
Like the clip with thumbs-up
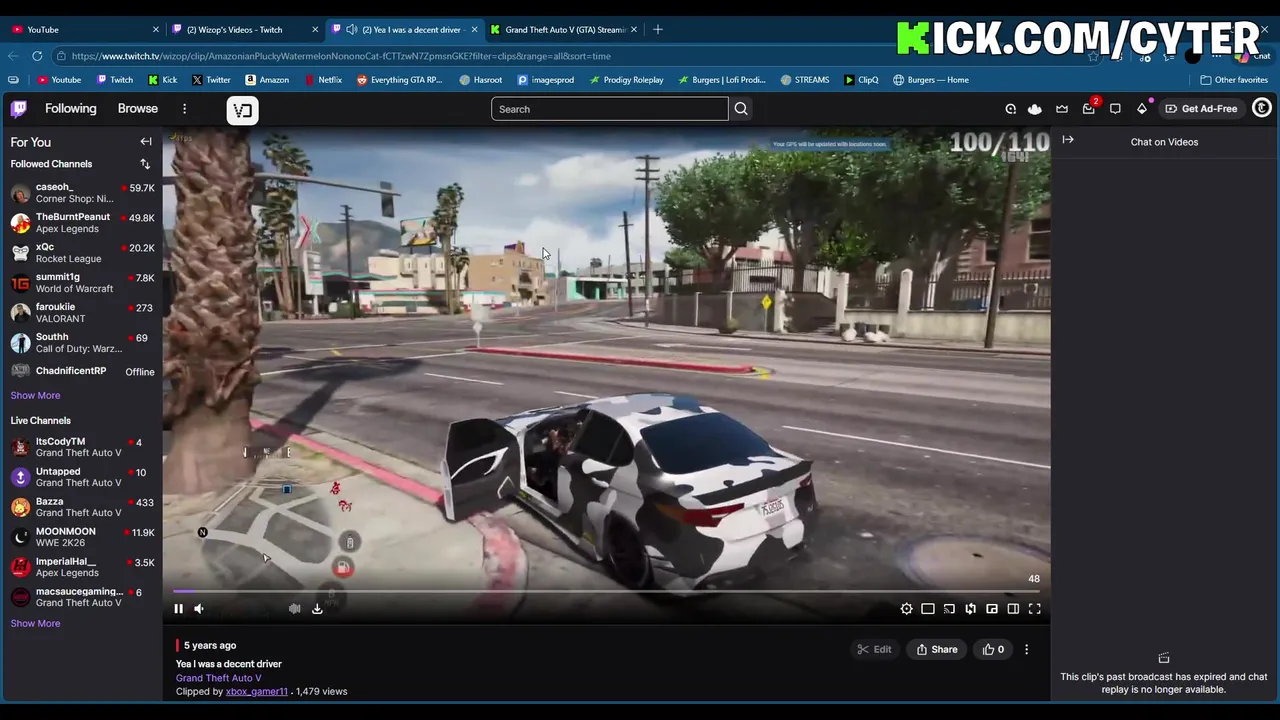pyautogui.click(x=993, y=650)
